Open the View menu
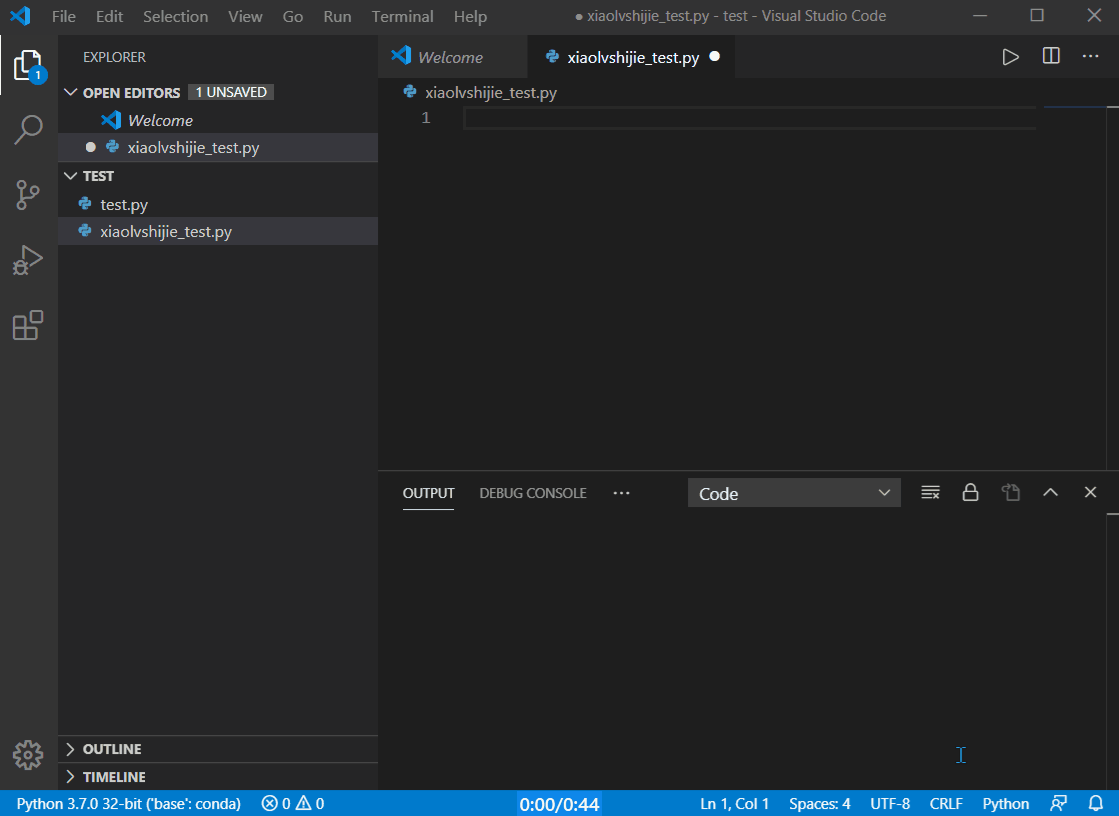The height and width of the screenshot is (816, 1119). pyautogui.click(x=245, y=16)
